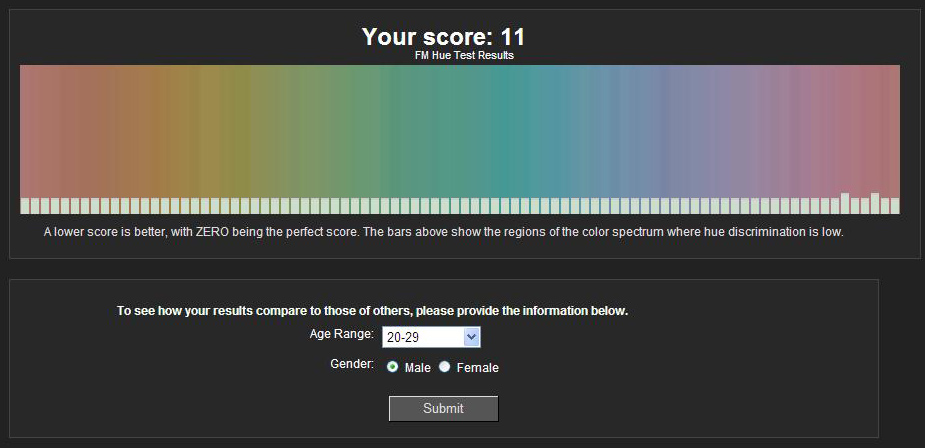The image size is (925, 448).
Task: Click the 'Age Range:' label
Action: tap(341, 333)
